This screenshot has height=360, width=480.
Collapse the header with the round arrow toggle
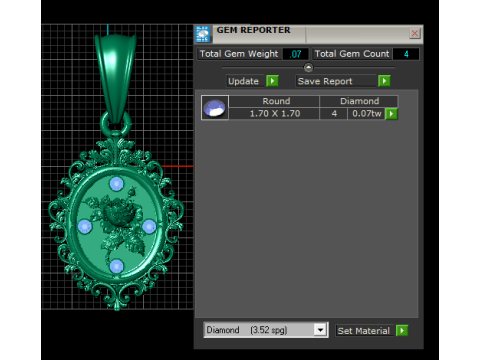pyautogui.click(x=308, y=67)
